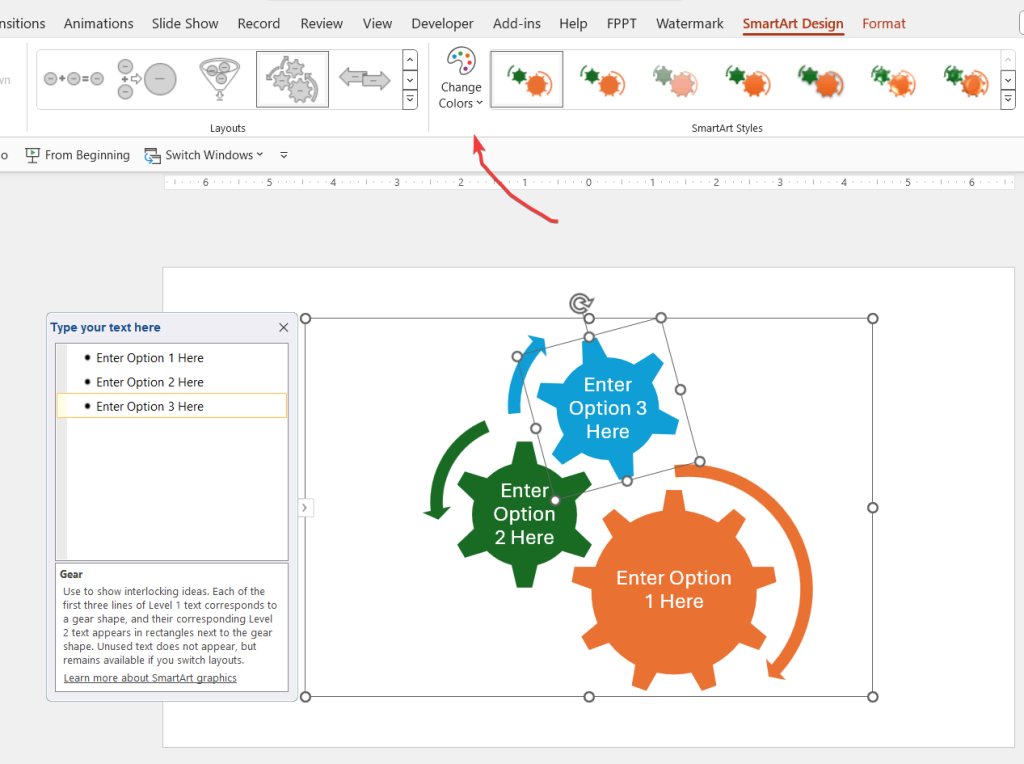Apply the shadowed SmartArt style with large orange gear
1024x764 pixels.
821,79
